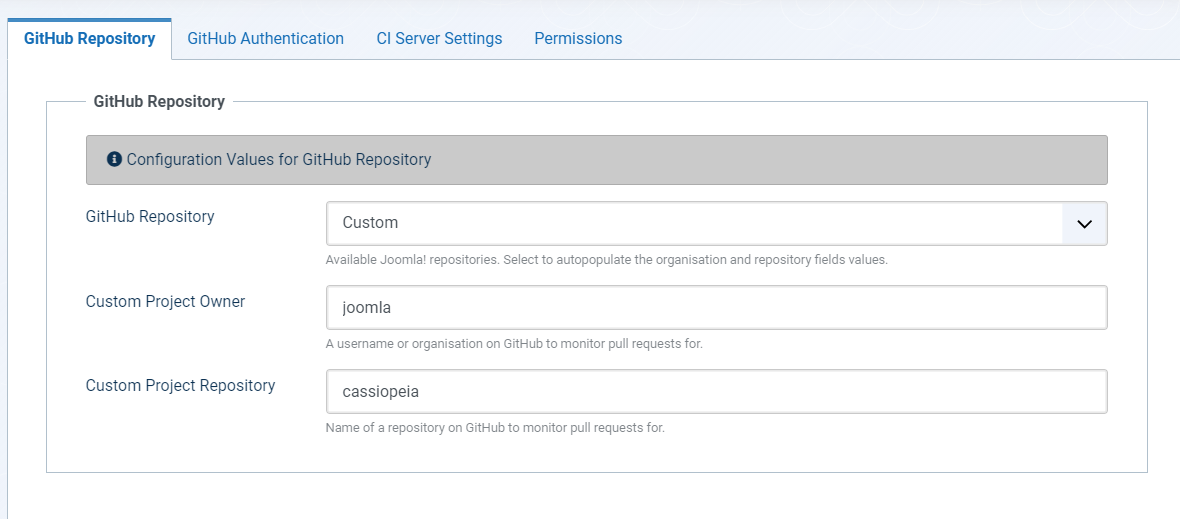This screenshot has height=519, width=1180.
Task: Click the 'Name of a repository' hint text
Action: pyautogui.click(x=495, y=428)
